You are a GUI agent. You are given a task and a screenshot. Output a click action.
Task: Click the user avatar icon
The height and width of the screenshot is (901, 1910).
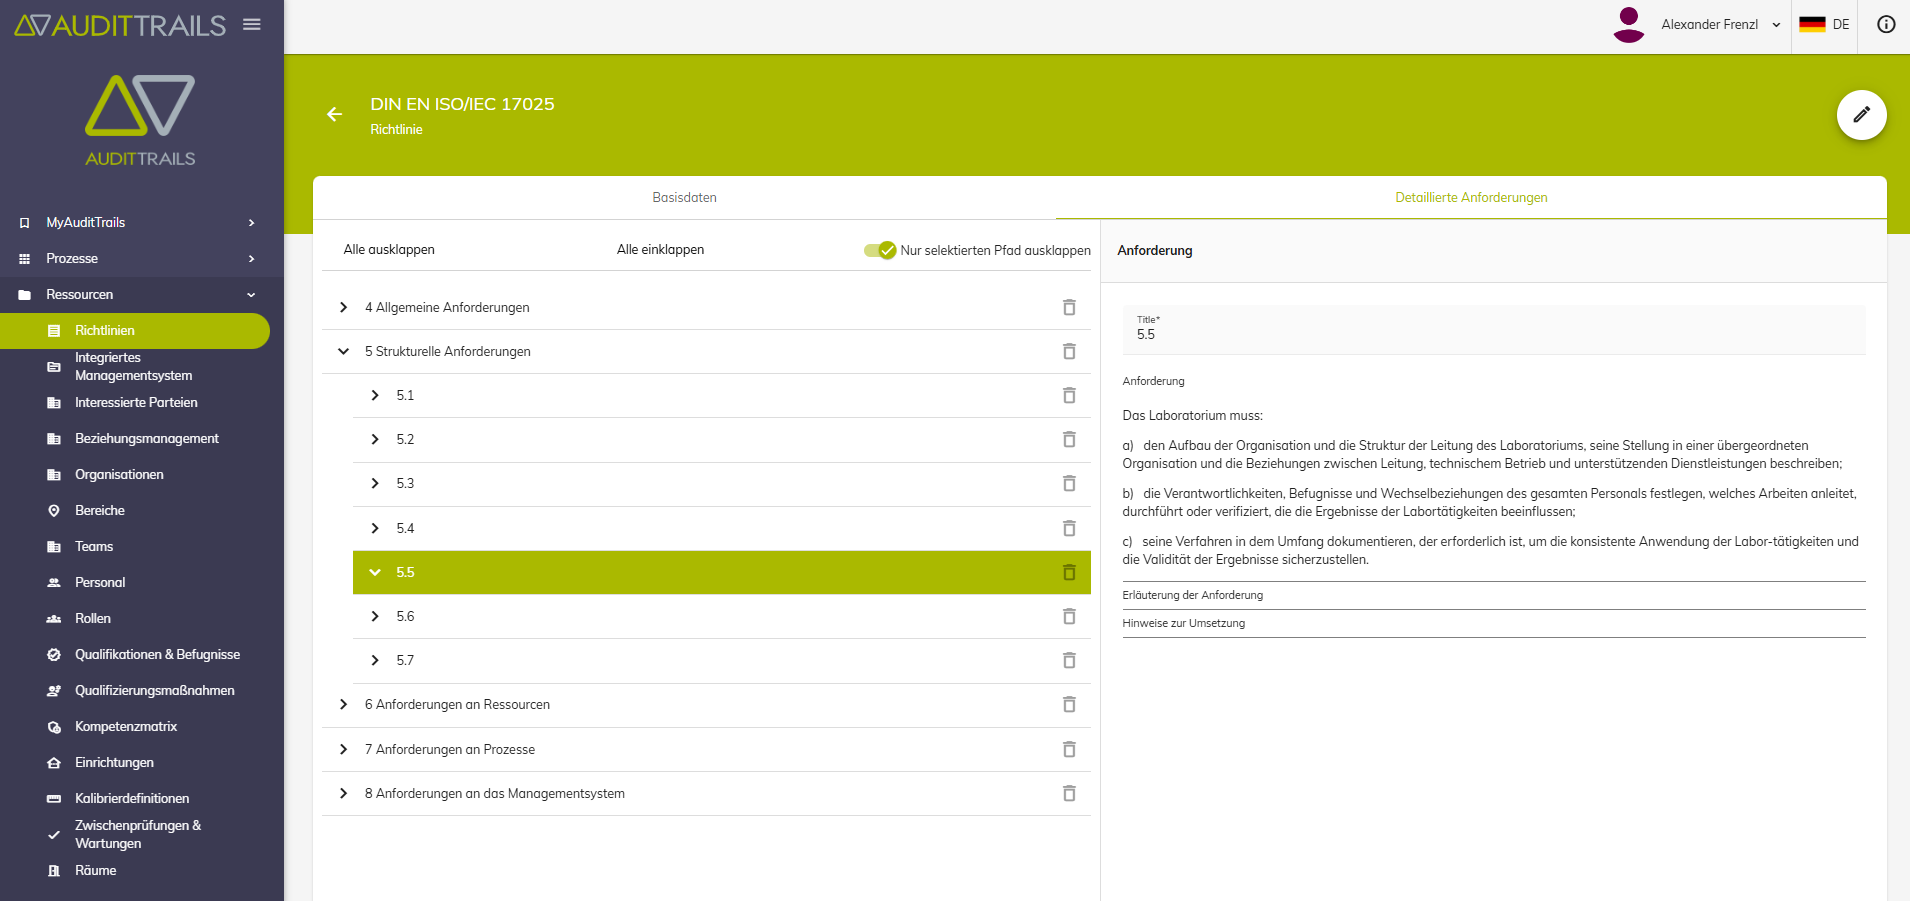1629,25
